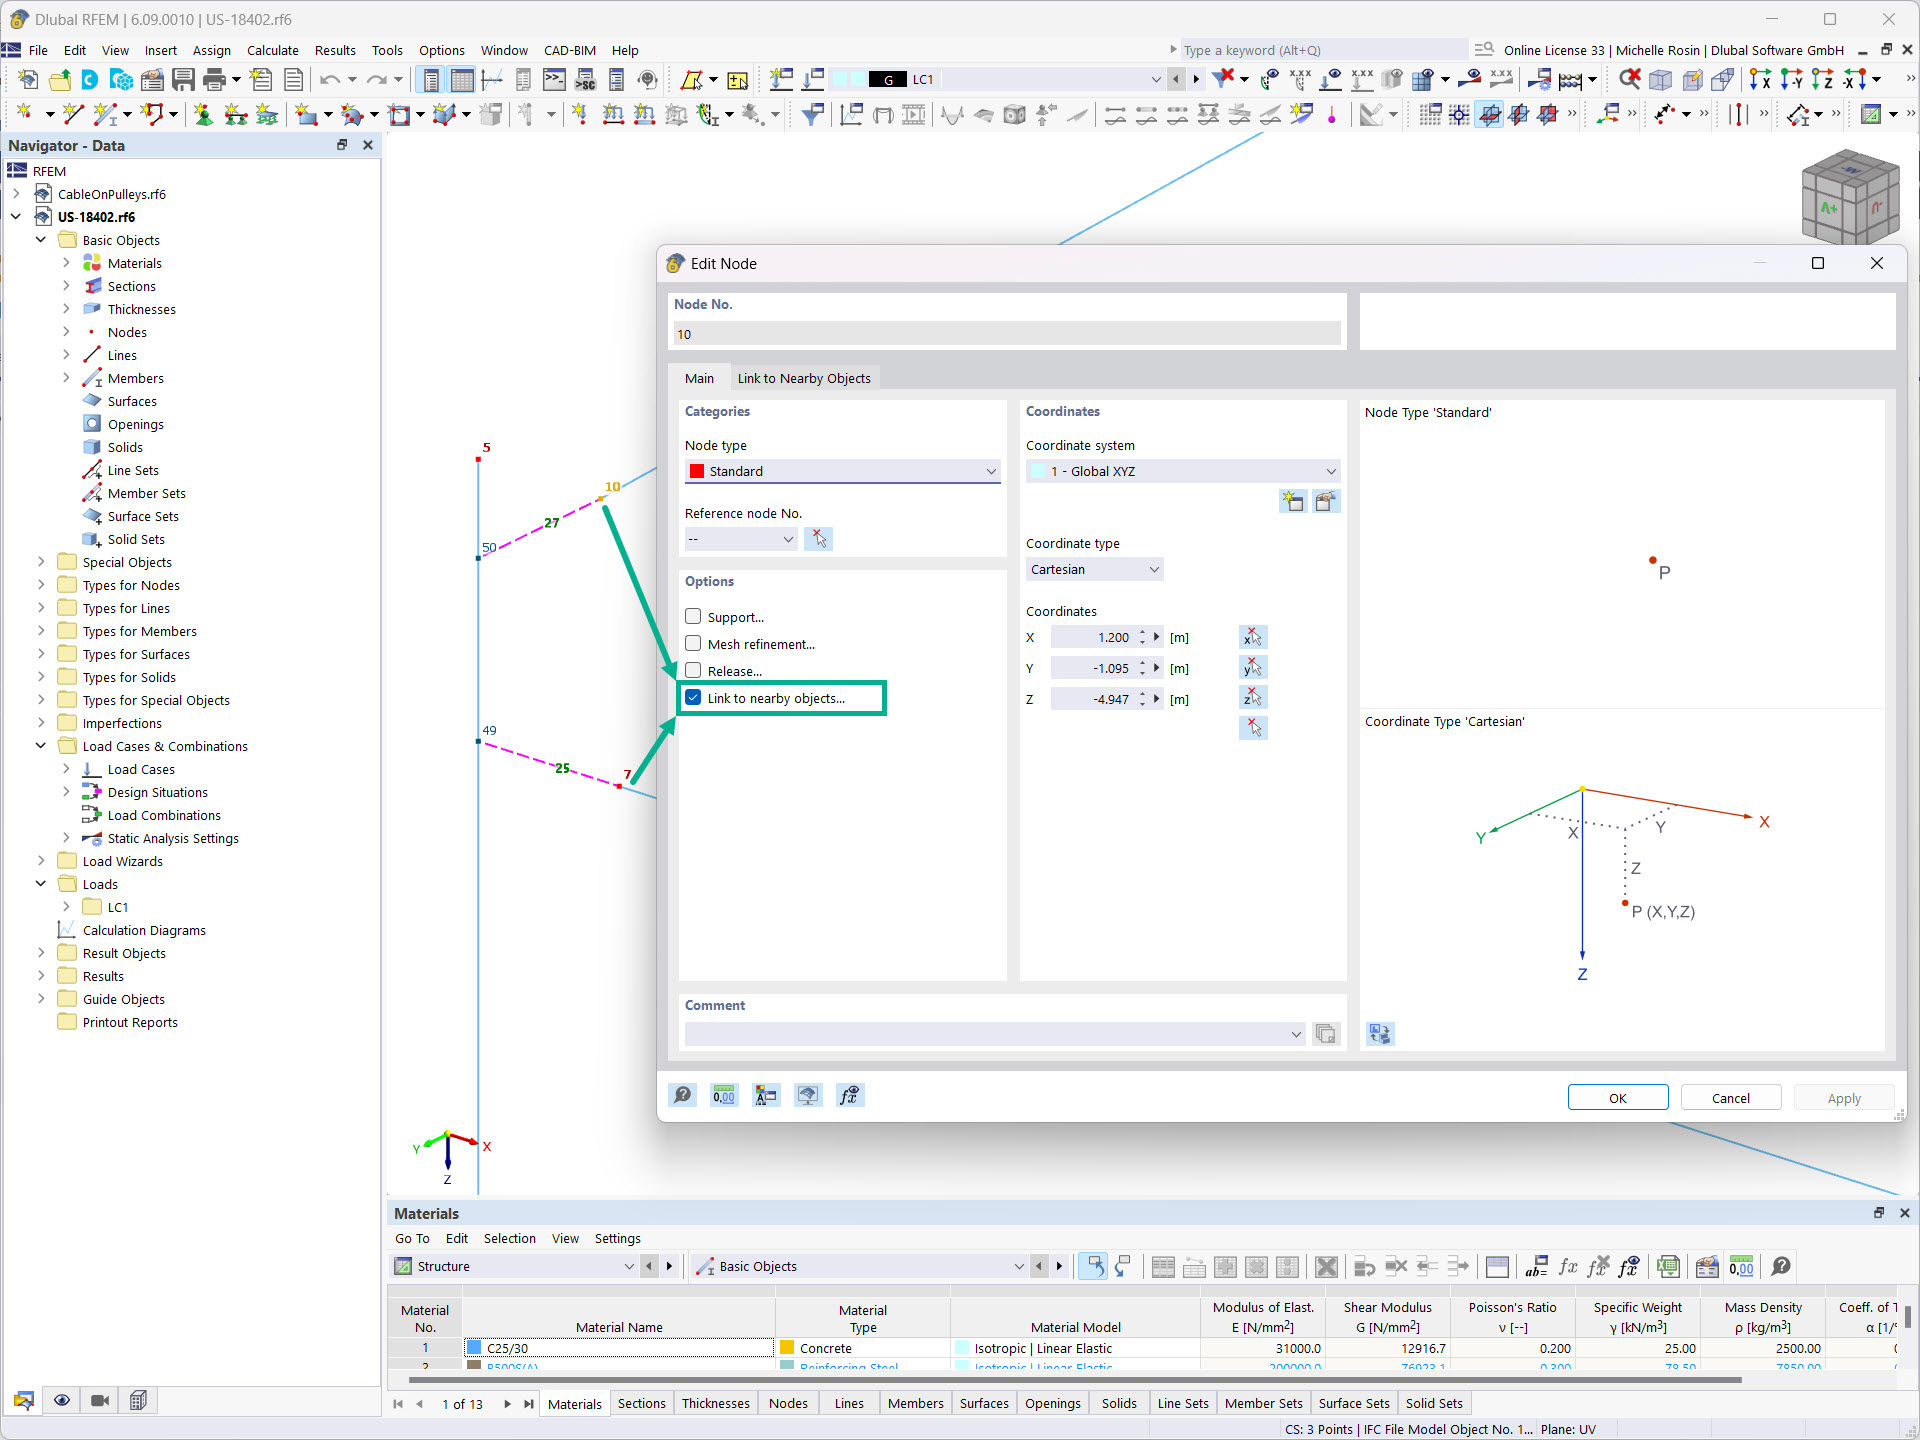Click the Save file toolbar icon
1920x1440 pixels.
pos(183,79)
